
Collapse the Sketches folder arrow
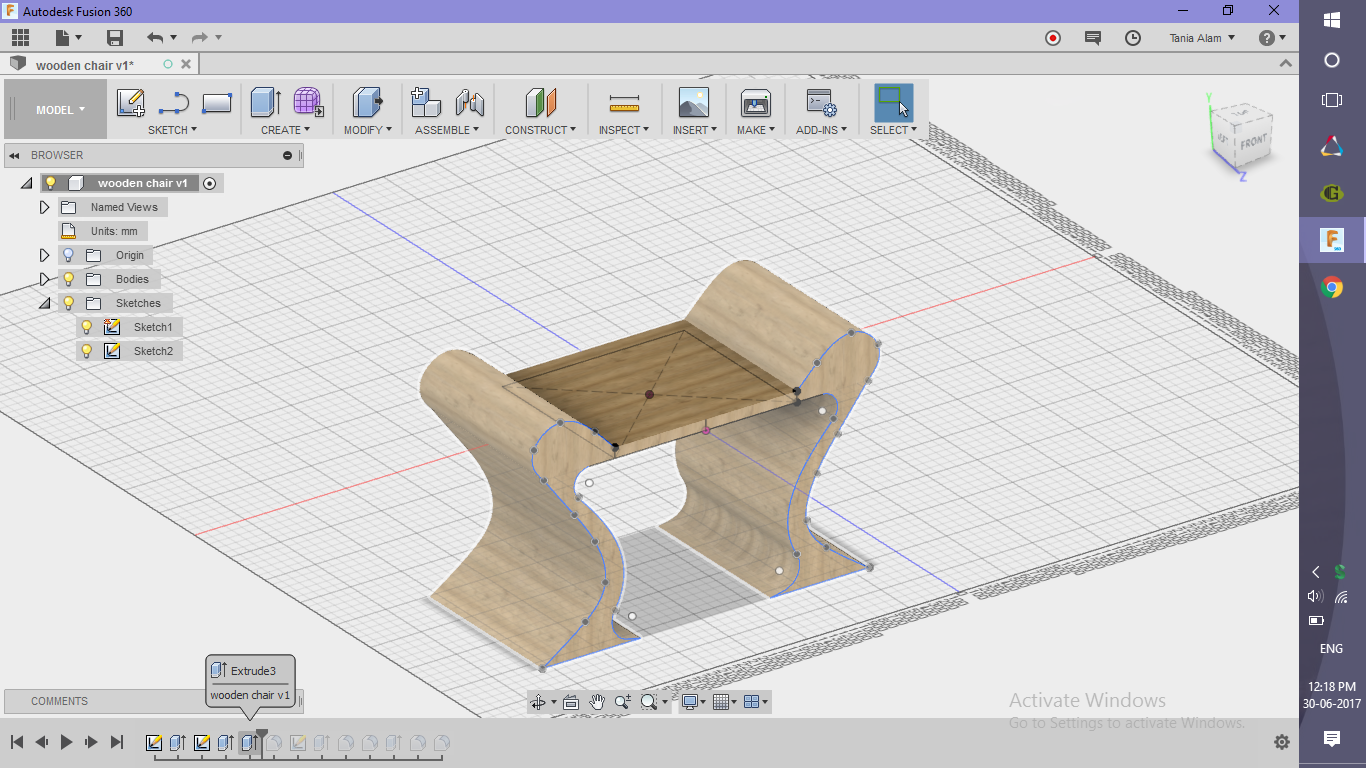pos(44,303)
